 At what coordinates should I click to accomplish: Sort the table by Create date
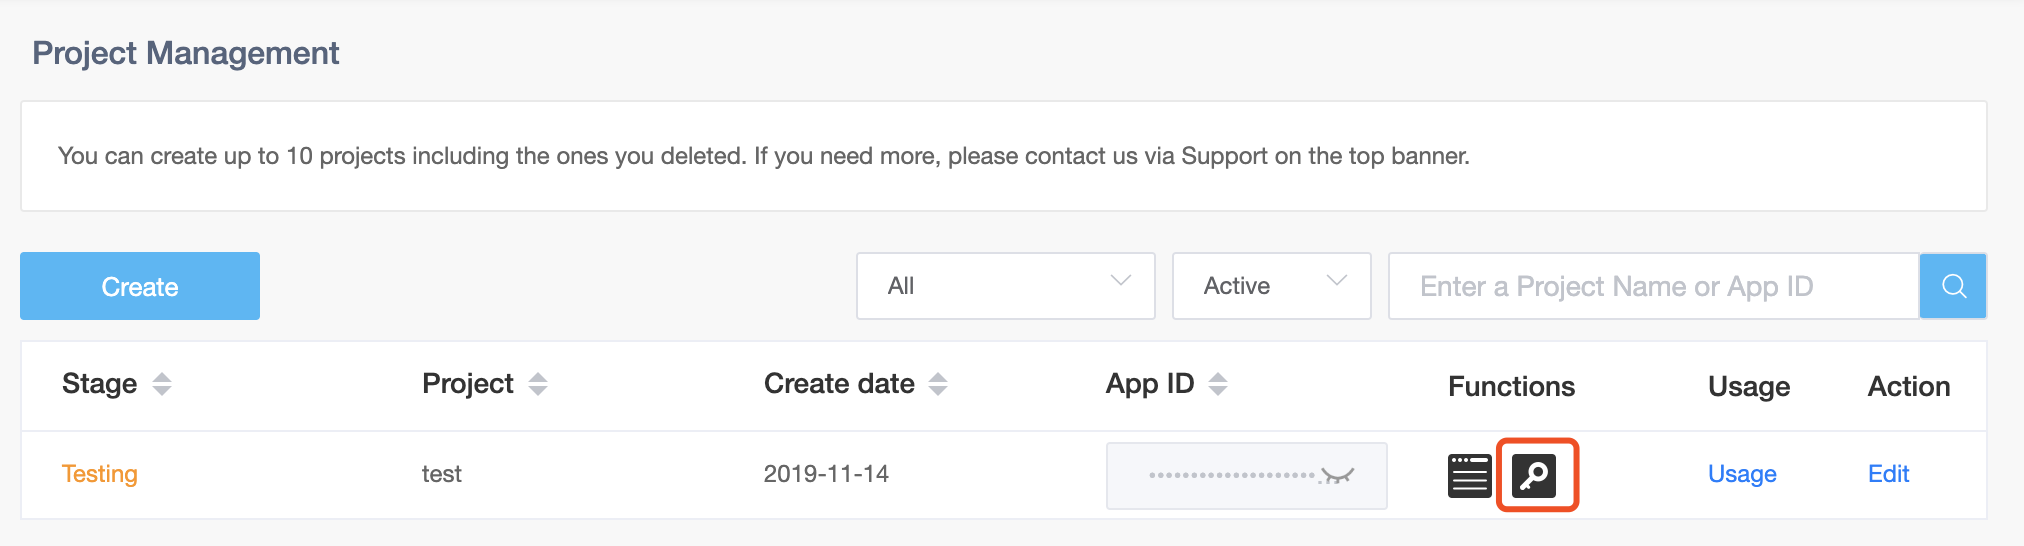coord(938,384)
